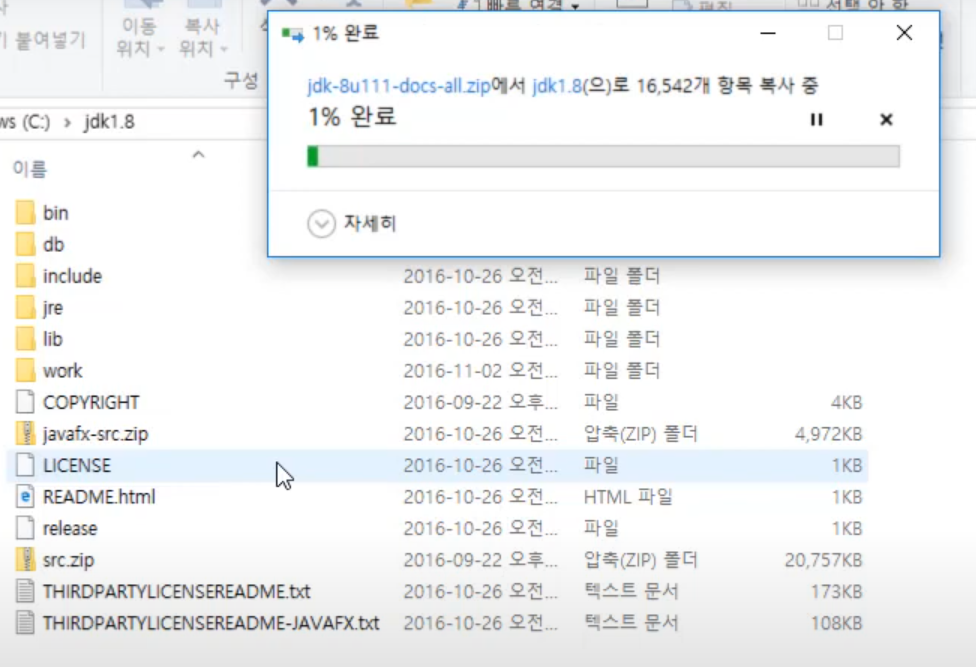The height and width of the screenshot is (667, 976).
Task: Select the file named work
Action: [62, 371]
